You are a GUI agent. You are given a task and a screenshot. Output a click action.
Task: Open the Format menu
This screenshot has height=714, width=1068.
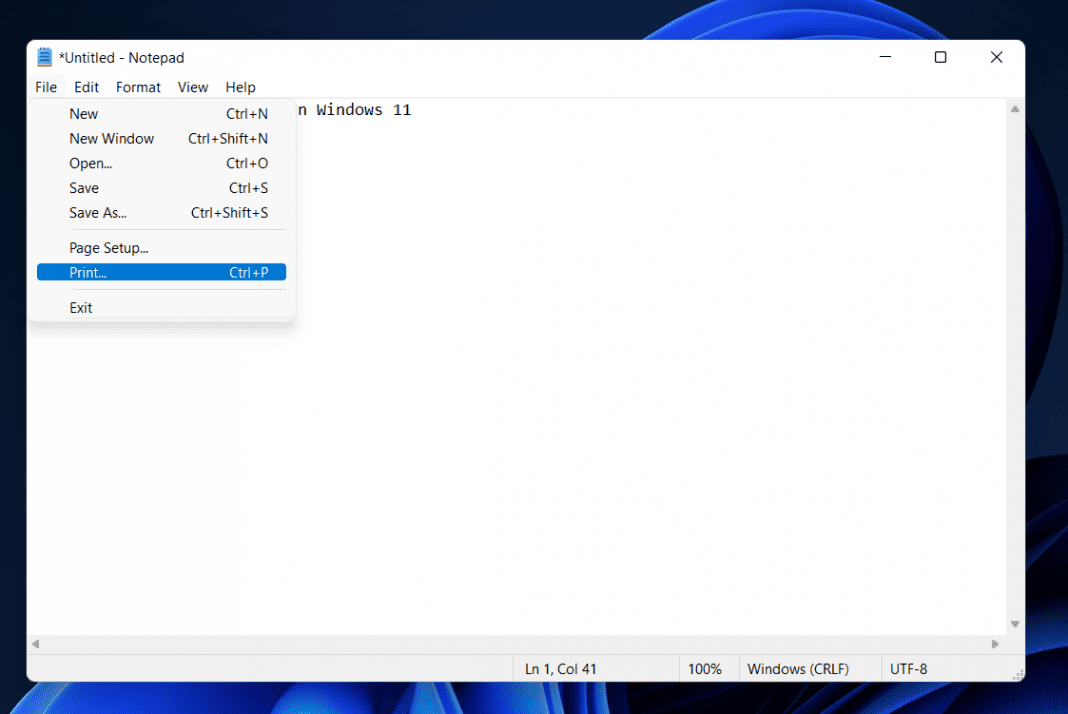(138, 87)
